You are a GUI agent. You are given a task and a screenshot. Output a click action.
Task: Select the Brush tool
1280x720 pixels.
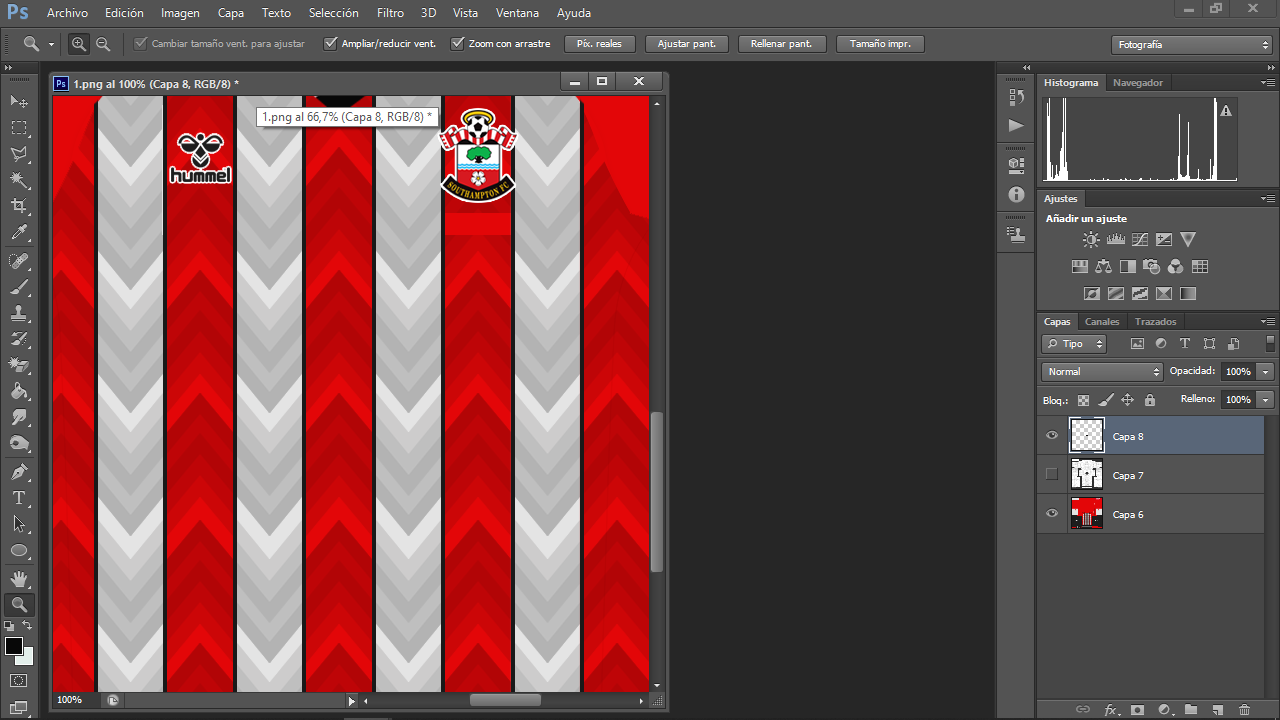point(19,287)
